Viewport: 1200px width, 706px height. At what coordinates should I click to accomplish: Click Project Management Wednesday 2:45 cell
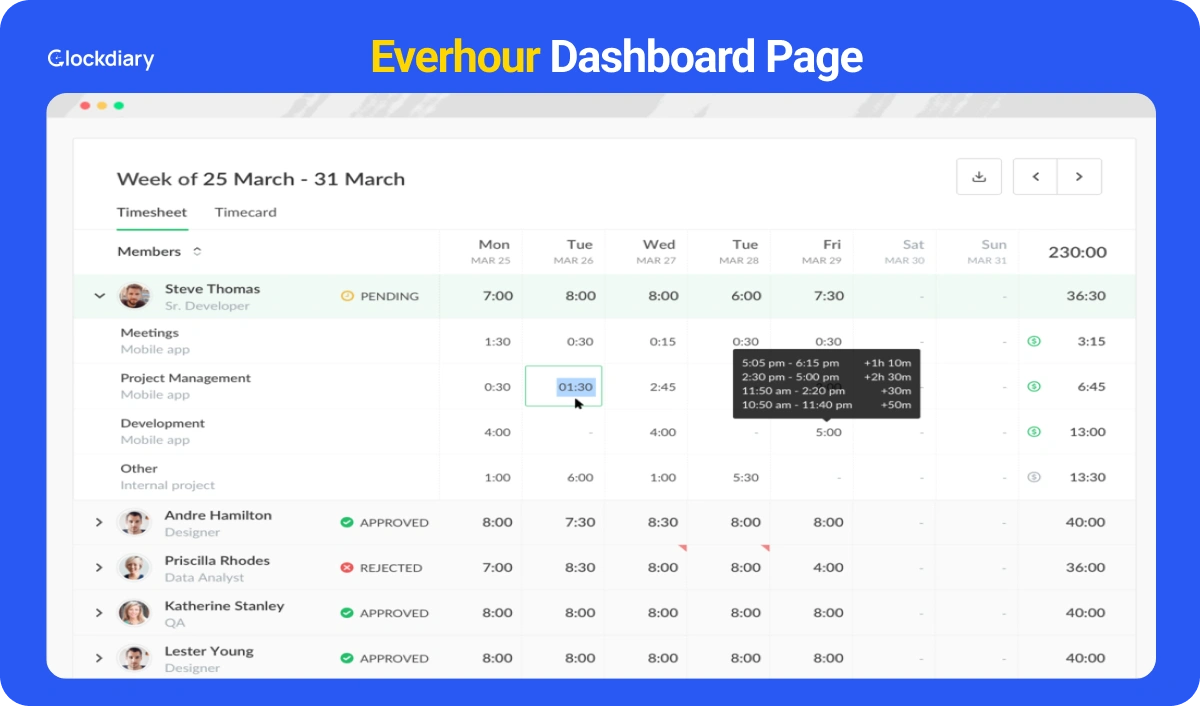point(662,387)
